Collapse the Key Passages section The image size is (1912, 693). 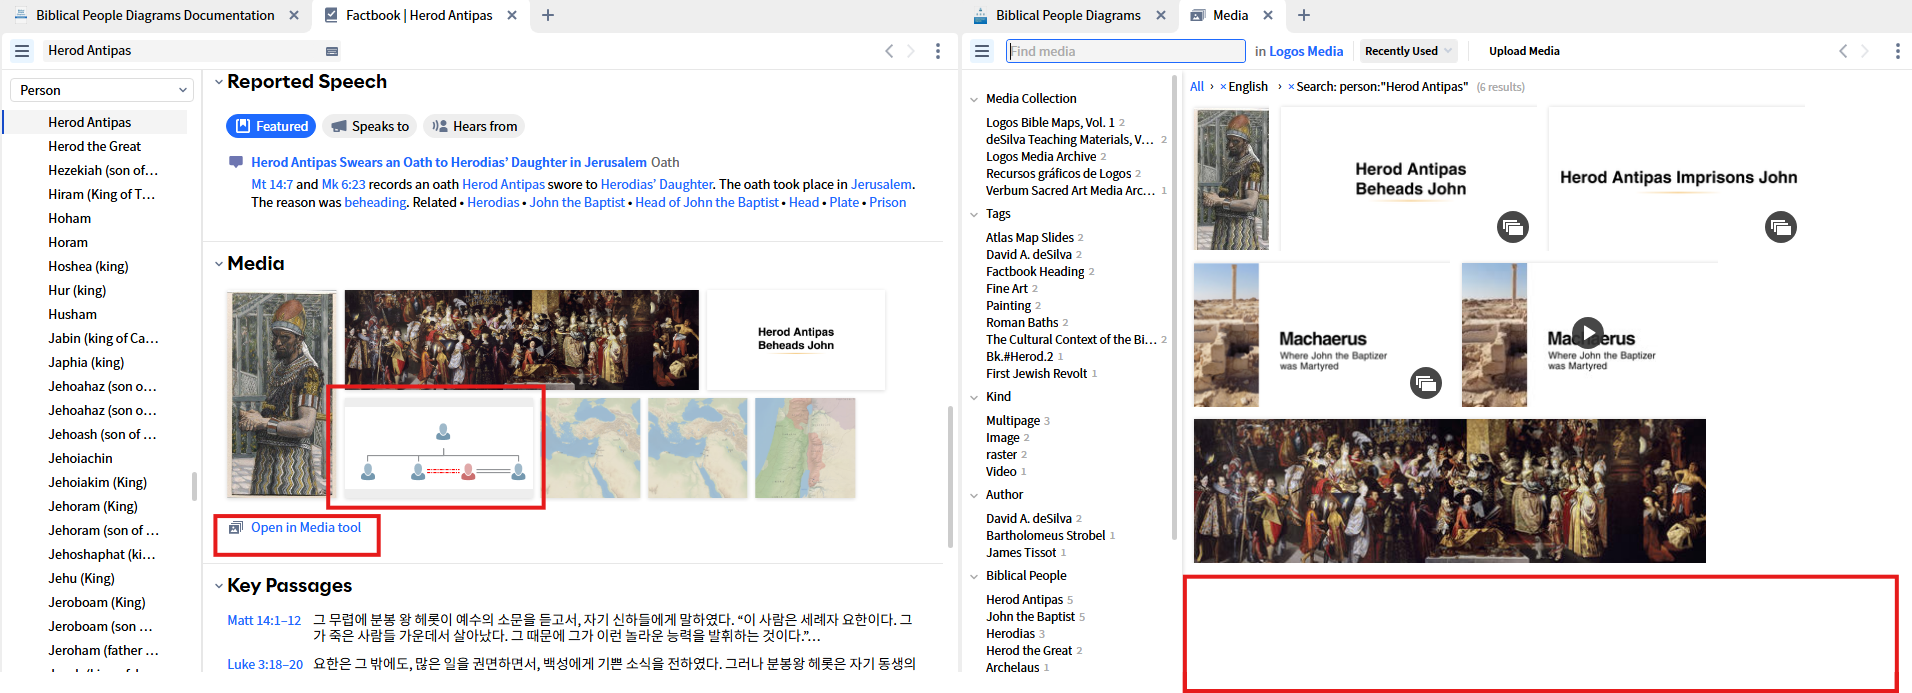click(x=218, y=586)
